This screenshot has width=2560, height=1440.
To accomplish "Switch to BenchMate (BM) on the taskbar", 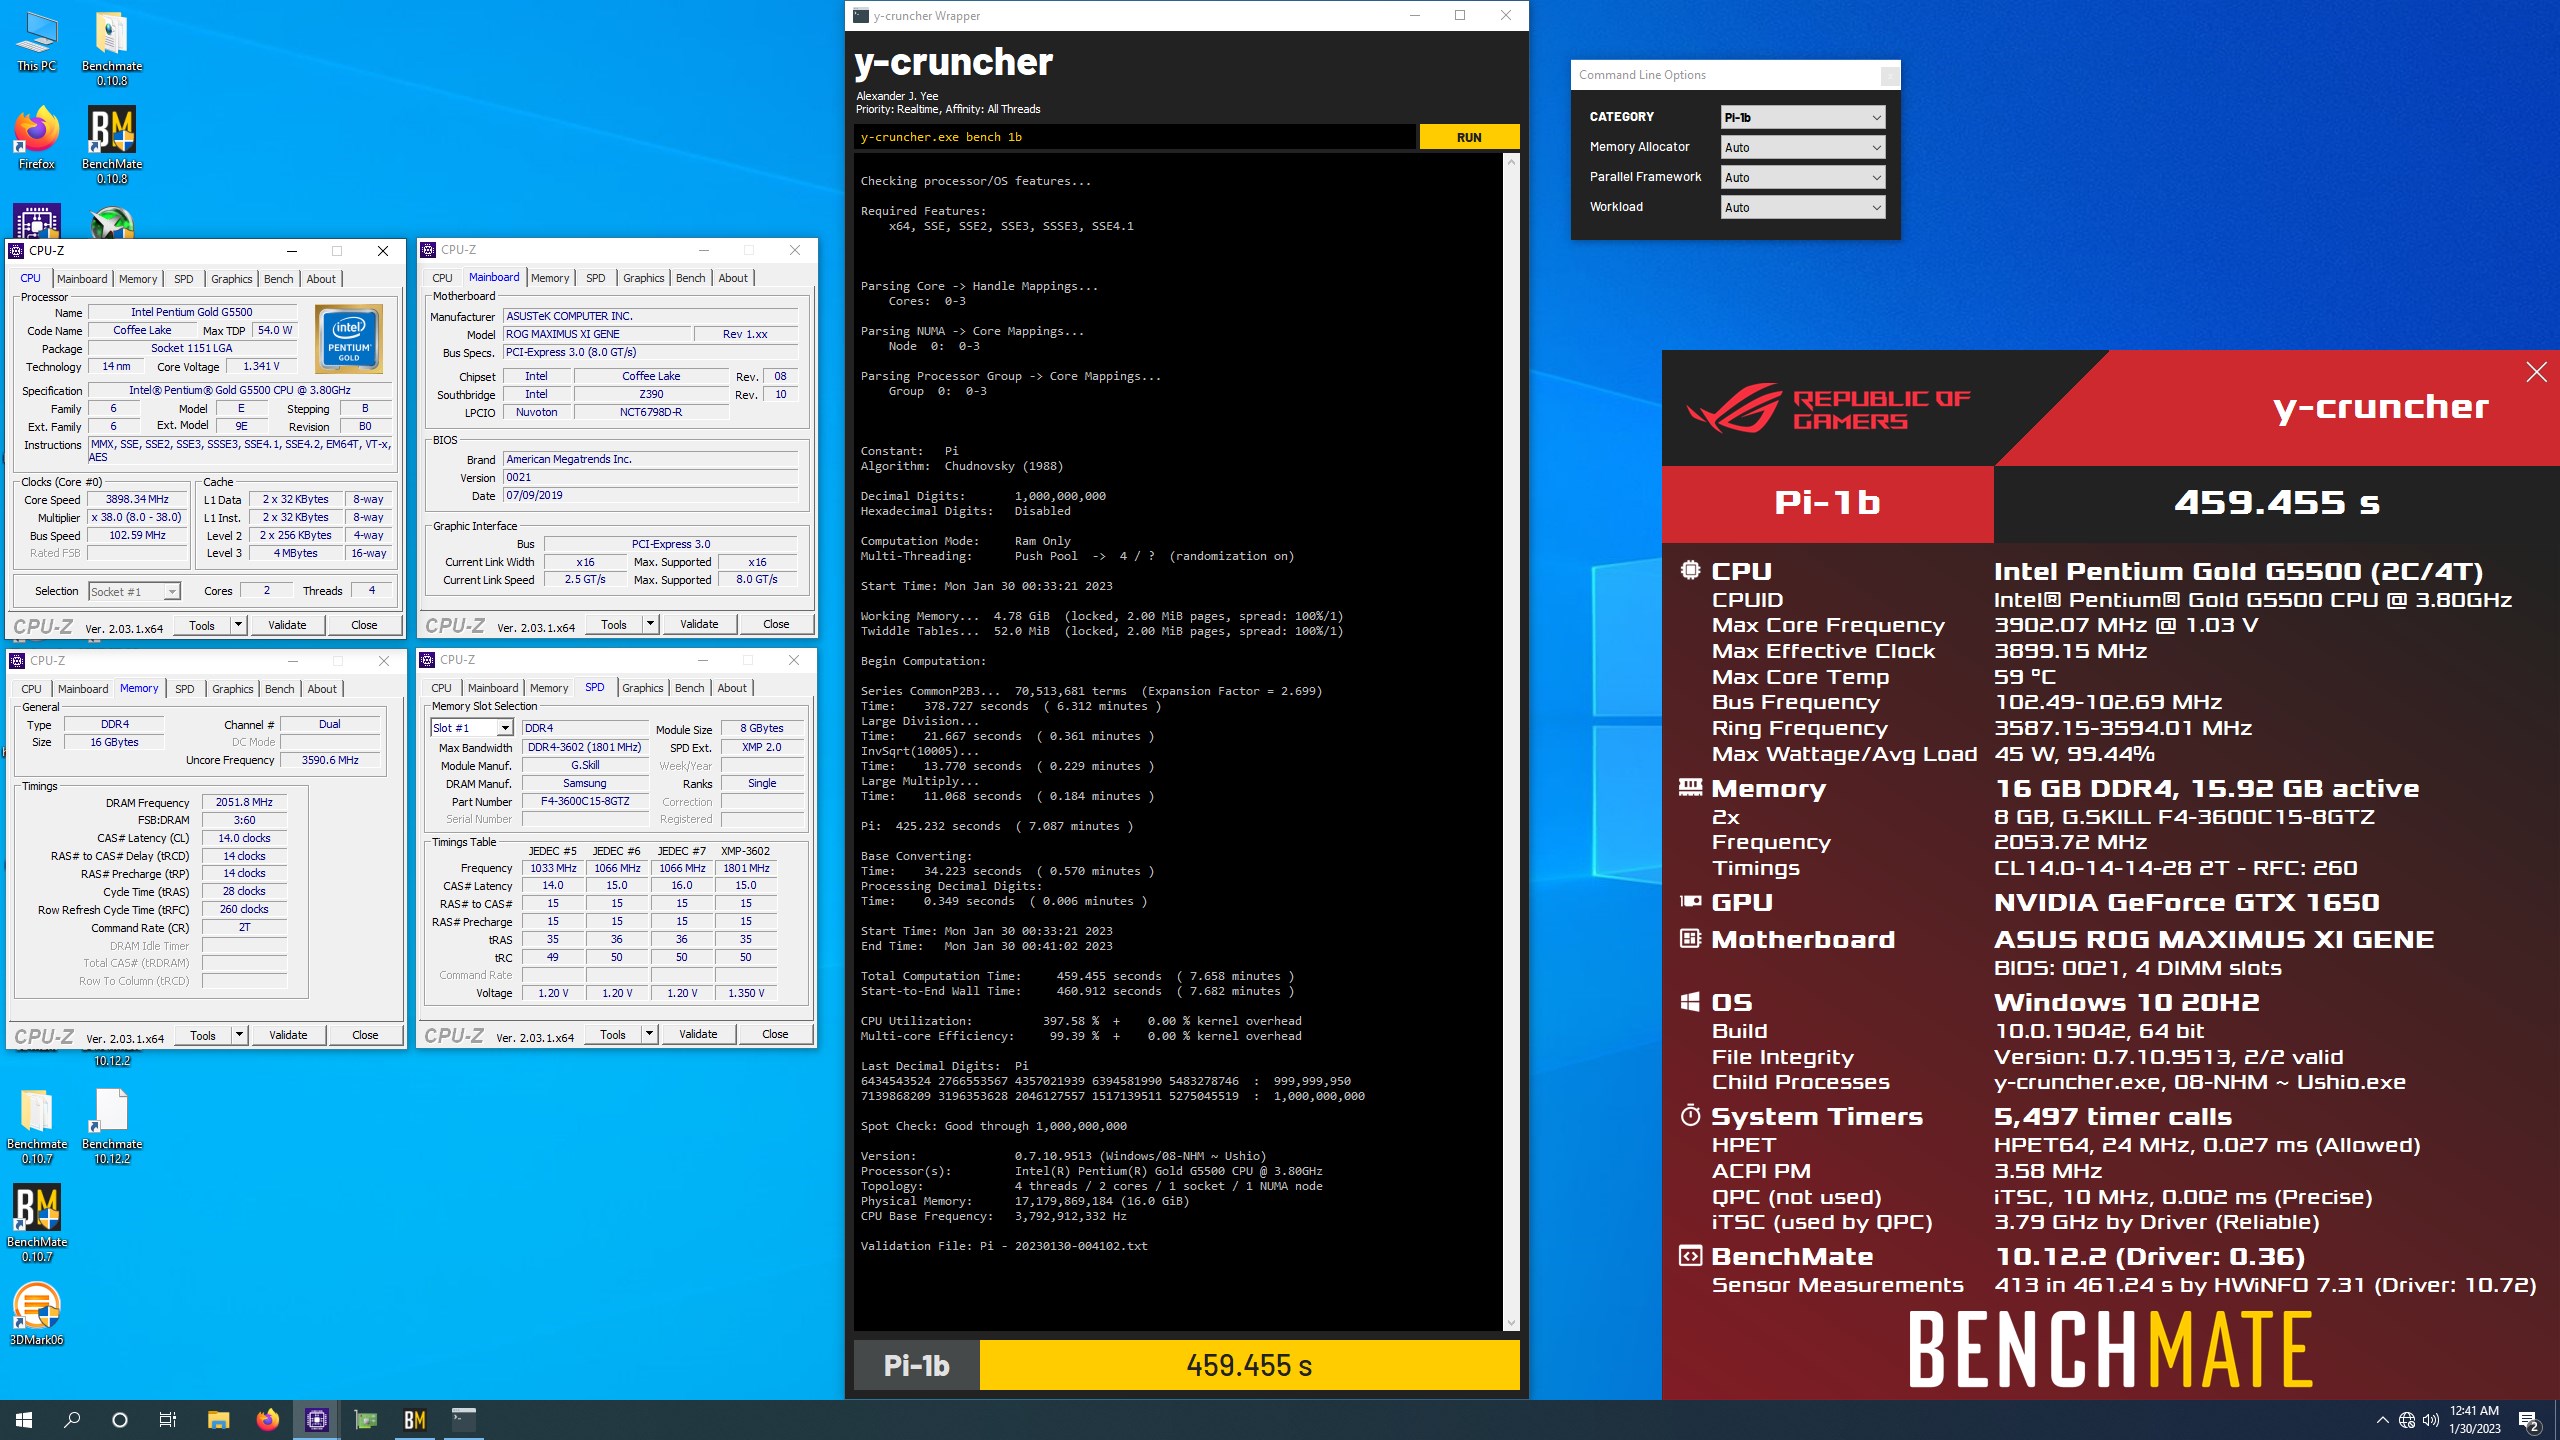I will [x=415, y=1420].
